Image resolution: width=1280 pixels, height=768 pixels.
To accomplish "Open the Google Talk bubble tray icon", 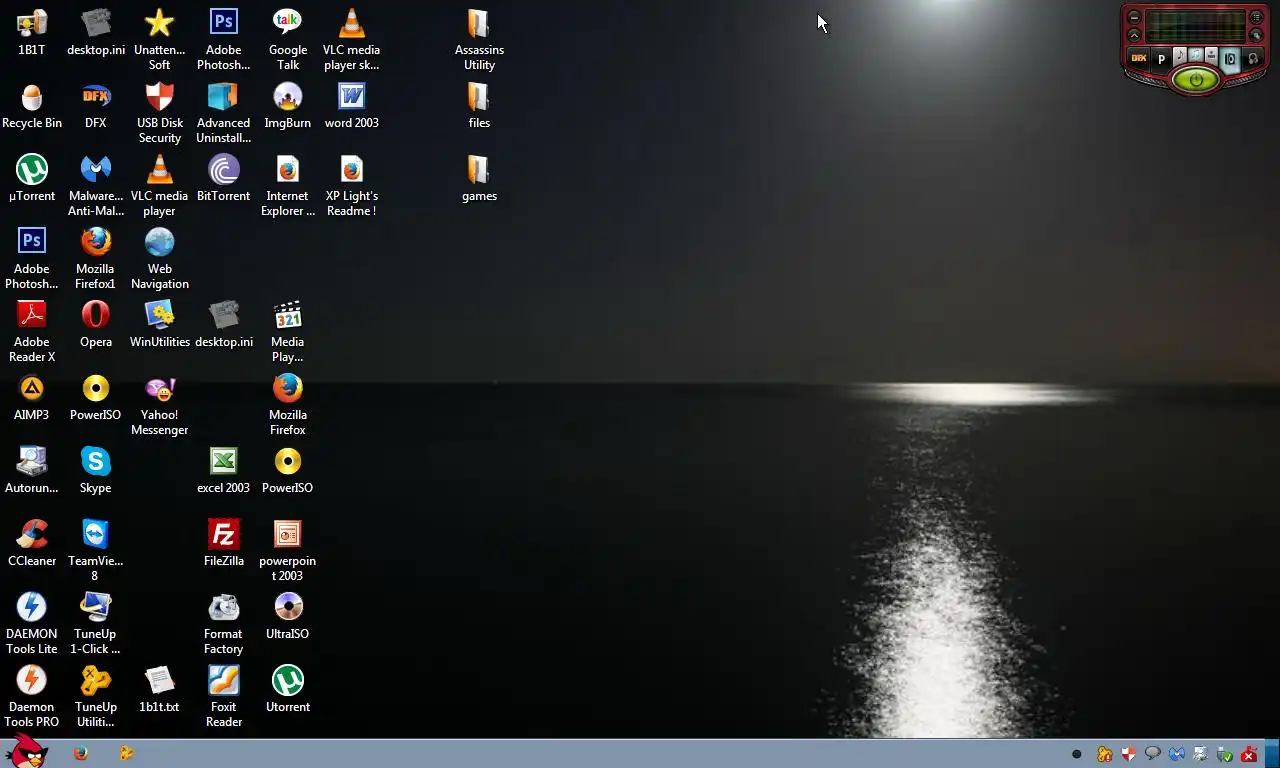I will (1152, 753).
